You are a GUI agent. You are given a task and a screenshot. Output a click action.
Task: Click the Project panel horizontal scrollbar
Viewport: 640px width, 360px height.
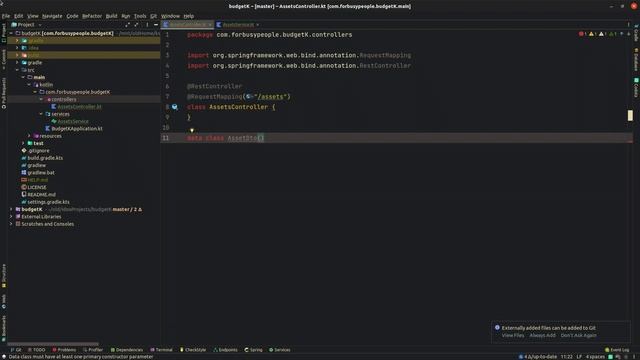click(x=53, y=344)
